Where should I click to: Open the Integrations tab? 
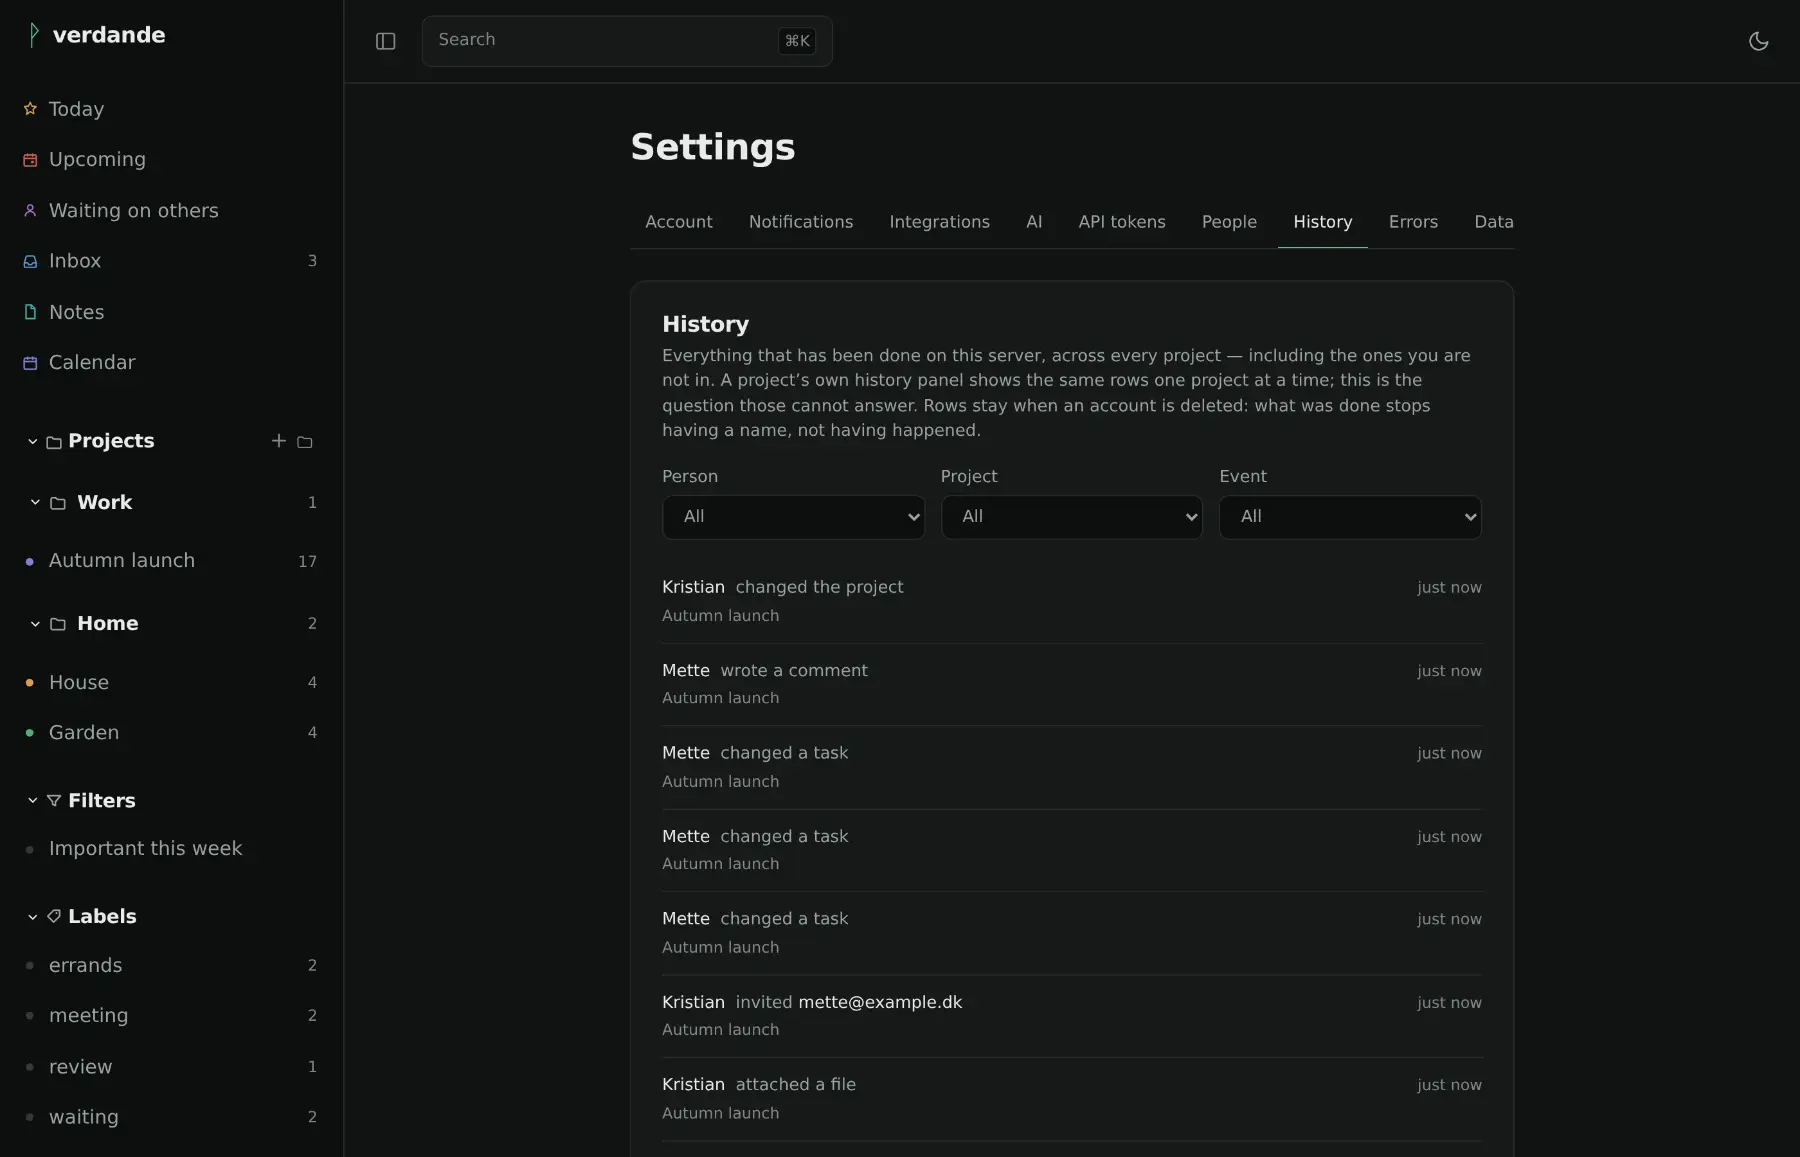[x=939, y=222]
